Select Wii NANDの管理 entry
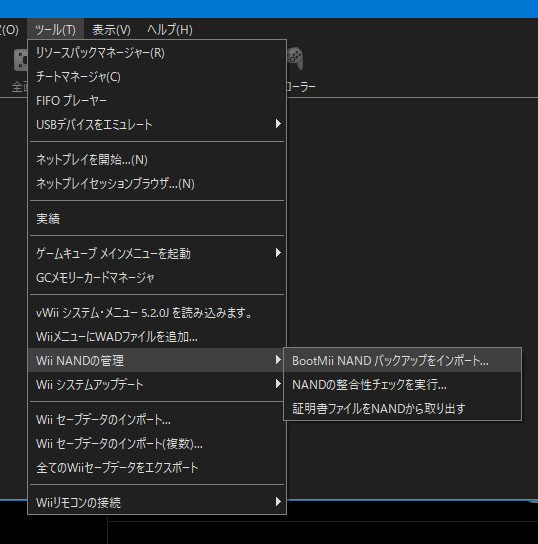Image resolution: width=538 pixels, height=544 pixels. (157, 360)
